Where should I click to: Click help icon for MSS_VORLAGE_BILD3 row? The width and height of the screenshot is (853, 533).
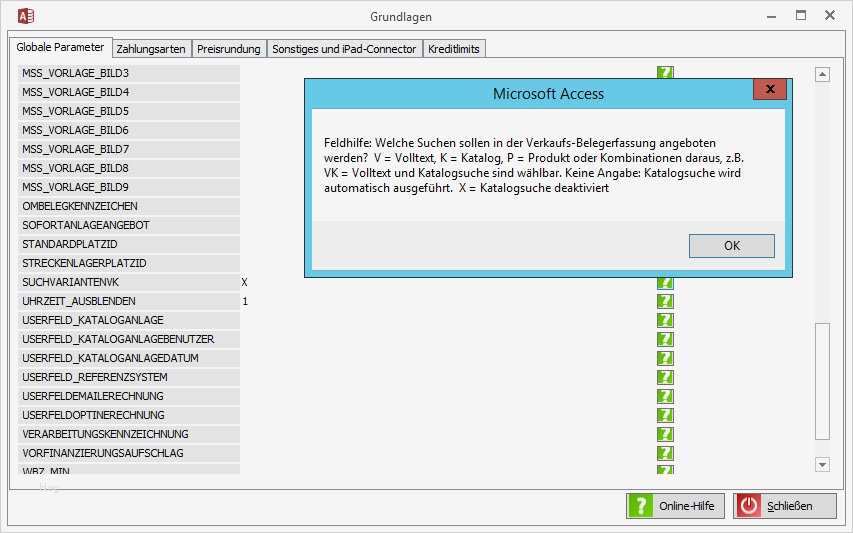pyautogui.click(x=665, y=72)
